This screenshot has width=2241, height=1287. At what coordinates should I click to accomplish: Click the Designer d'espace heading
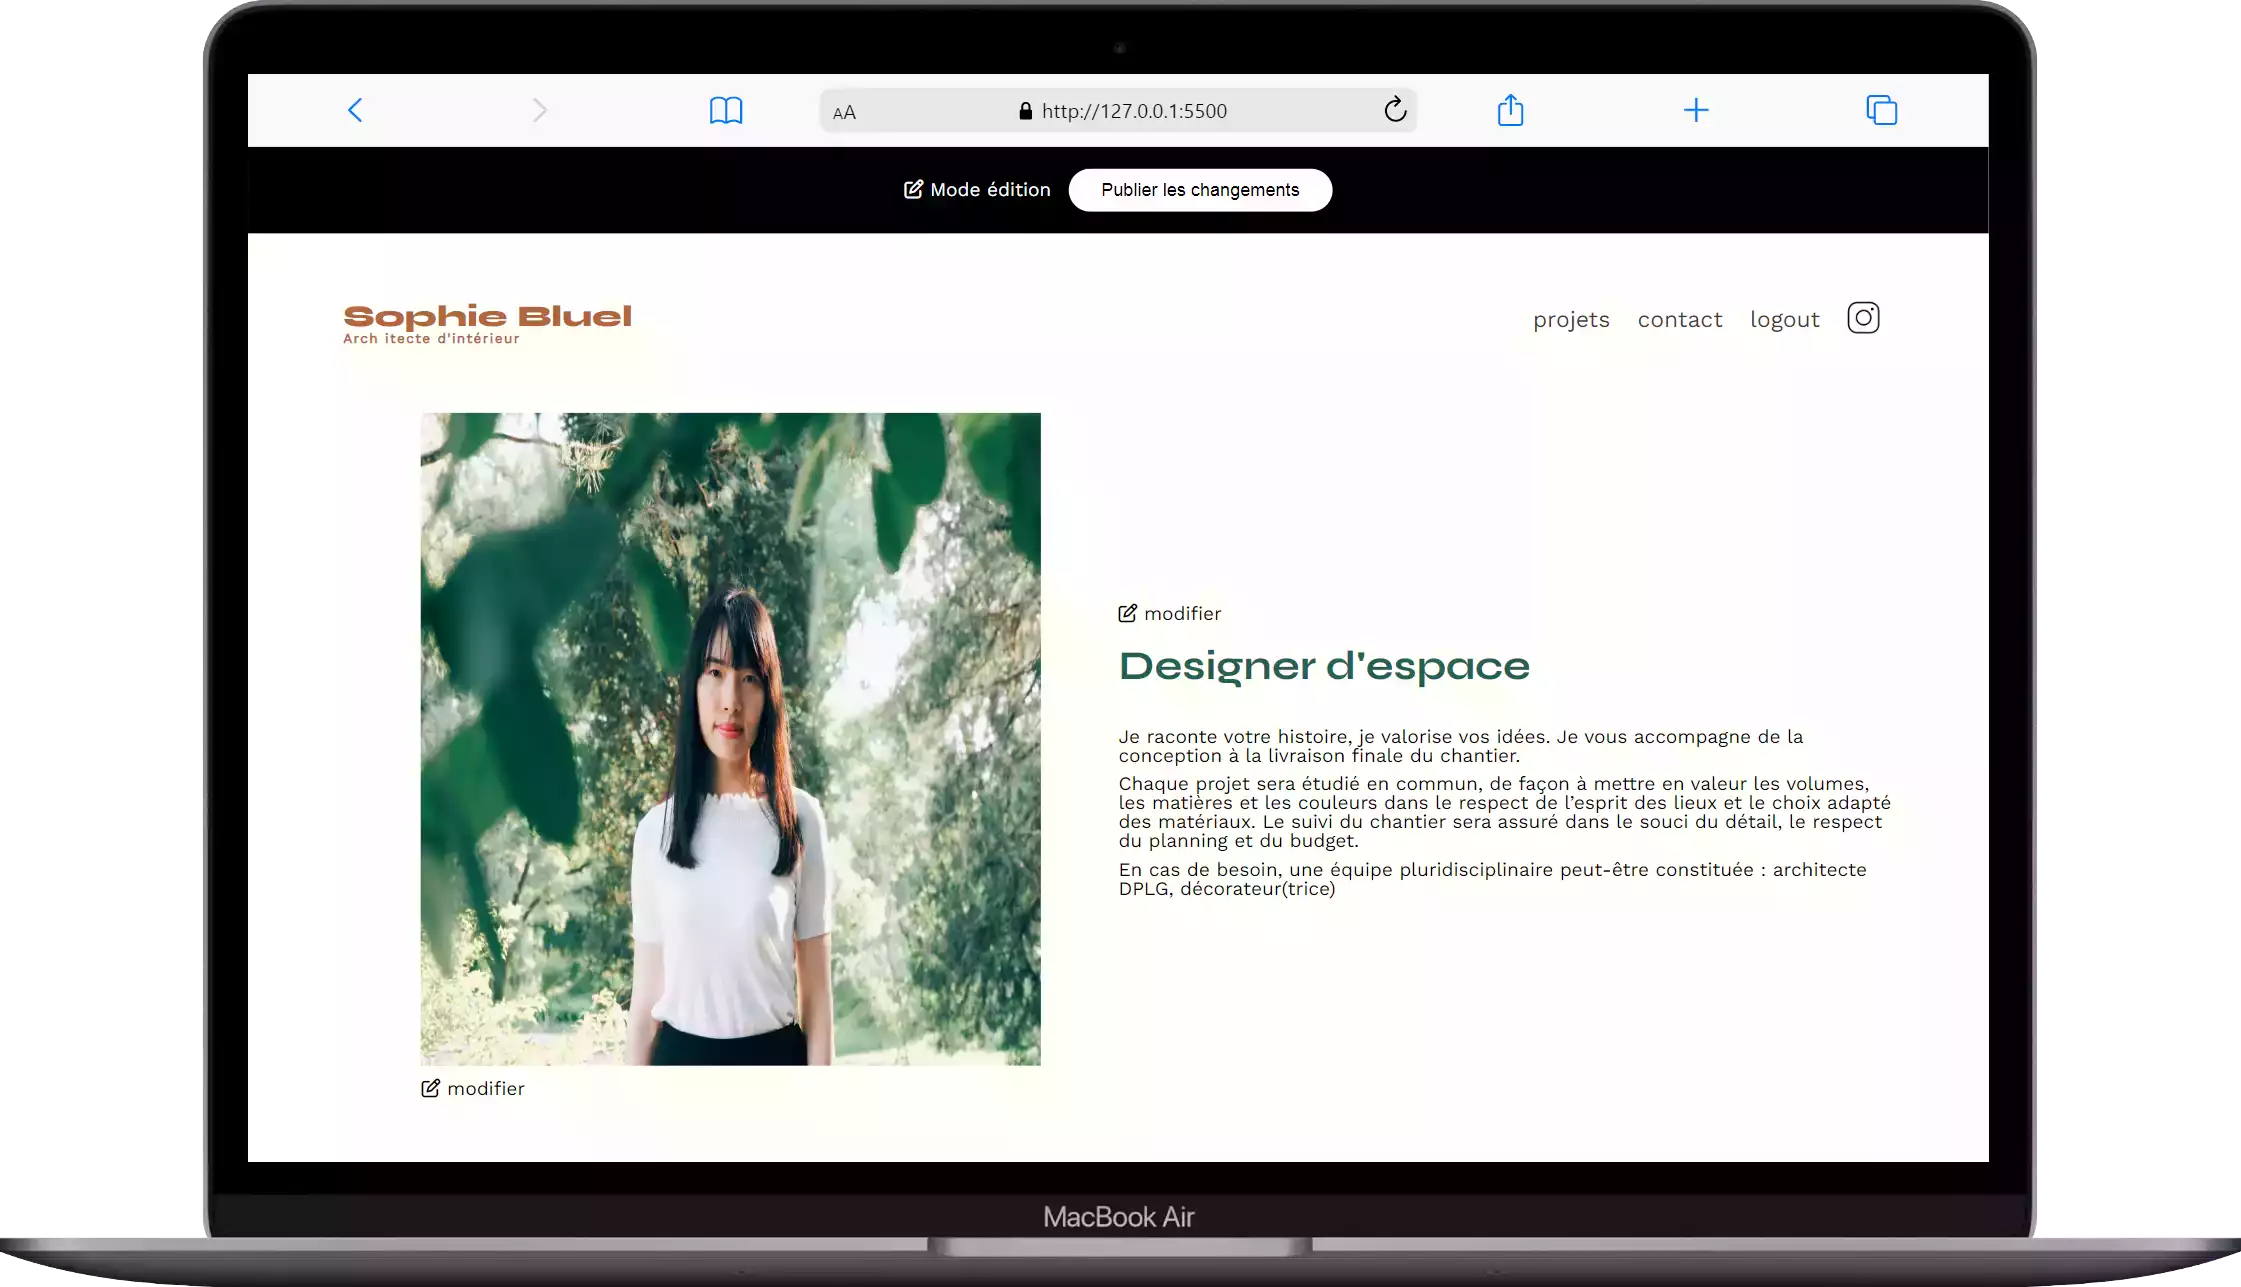1324,667
